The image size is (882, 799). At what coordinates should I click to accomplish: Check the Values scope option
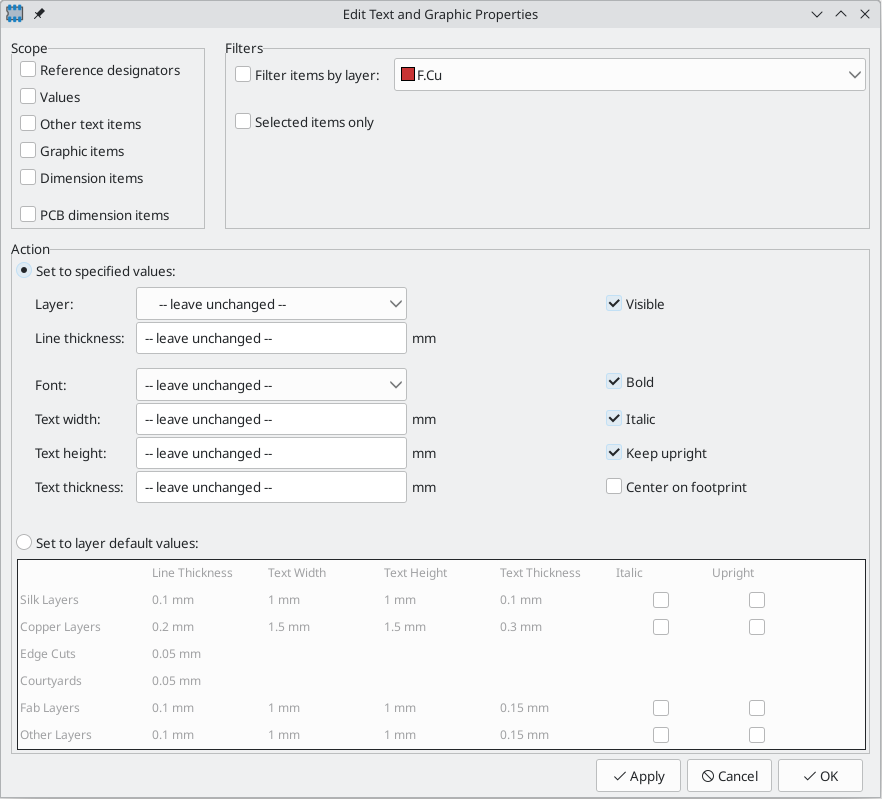(x=28, y=97)
